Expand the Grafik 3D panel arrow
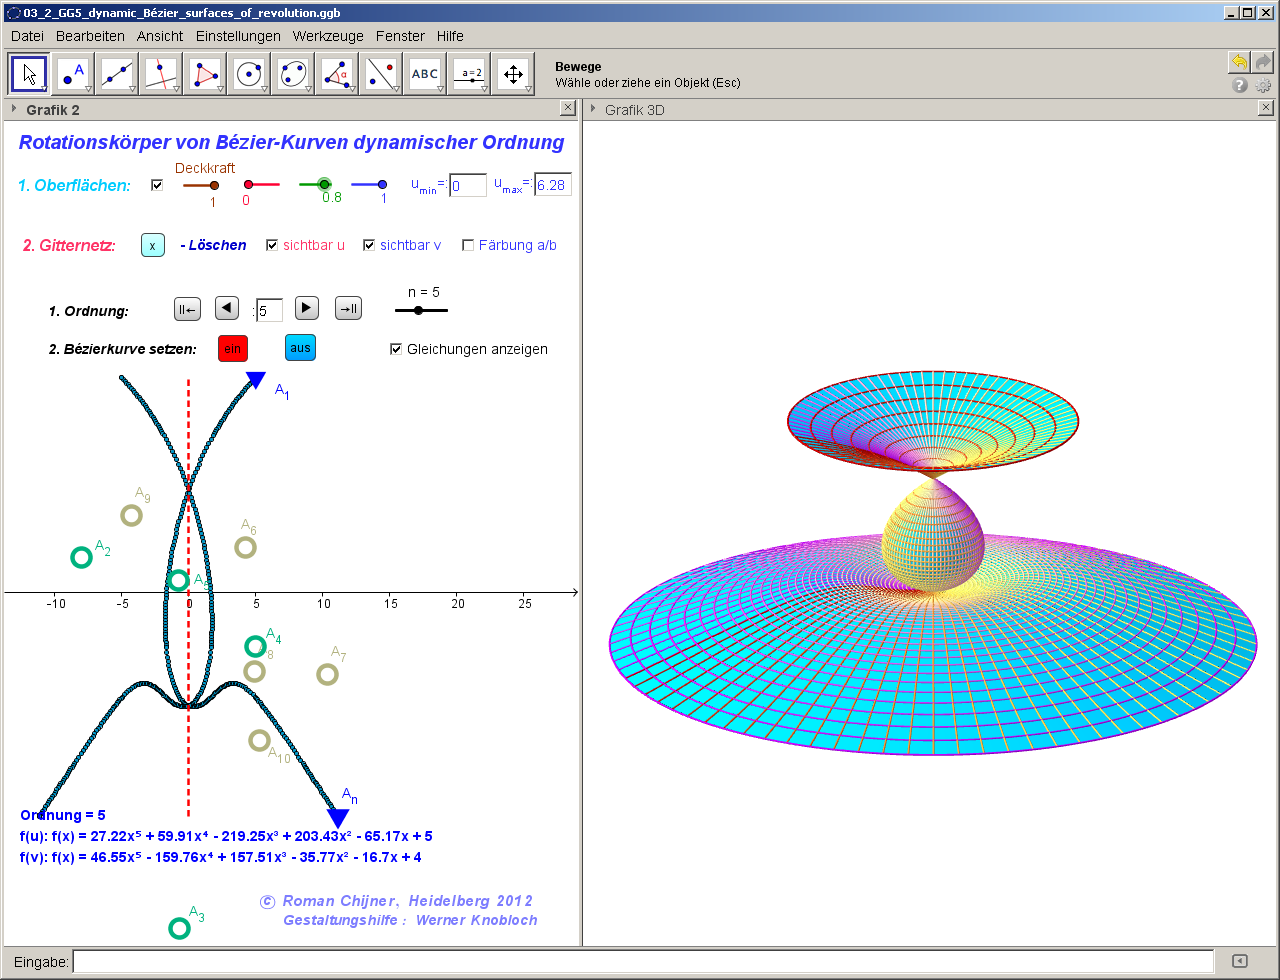The image size is (1280, 980). (593, 109)
